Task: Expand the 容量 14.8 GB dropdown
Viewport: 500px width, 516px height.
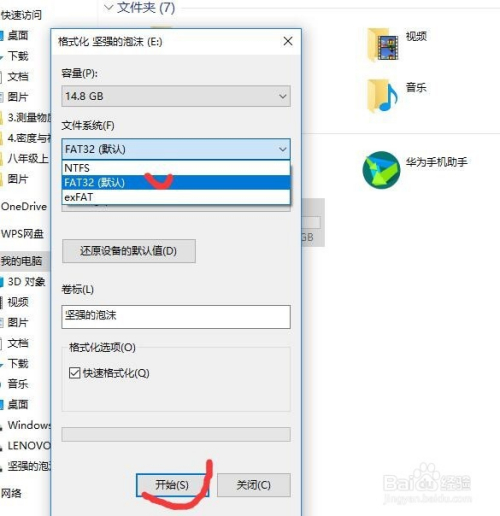Action: (176, 96)
